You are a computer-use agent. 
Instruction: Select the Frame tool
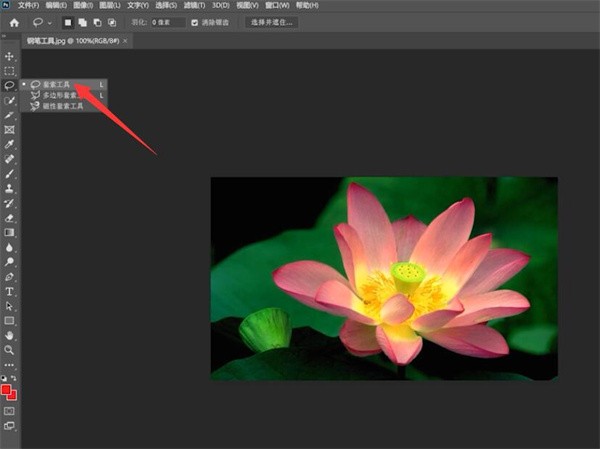coord(9,130)
